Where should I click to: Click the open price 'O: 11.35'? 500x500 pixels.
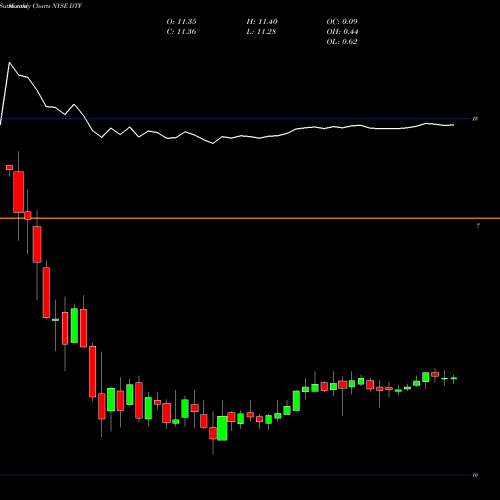point(181,22)
